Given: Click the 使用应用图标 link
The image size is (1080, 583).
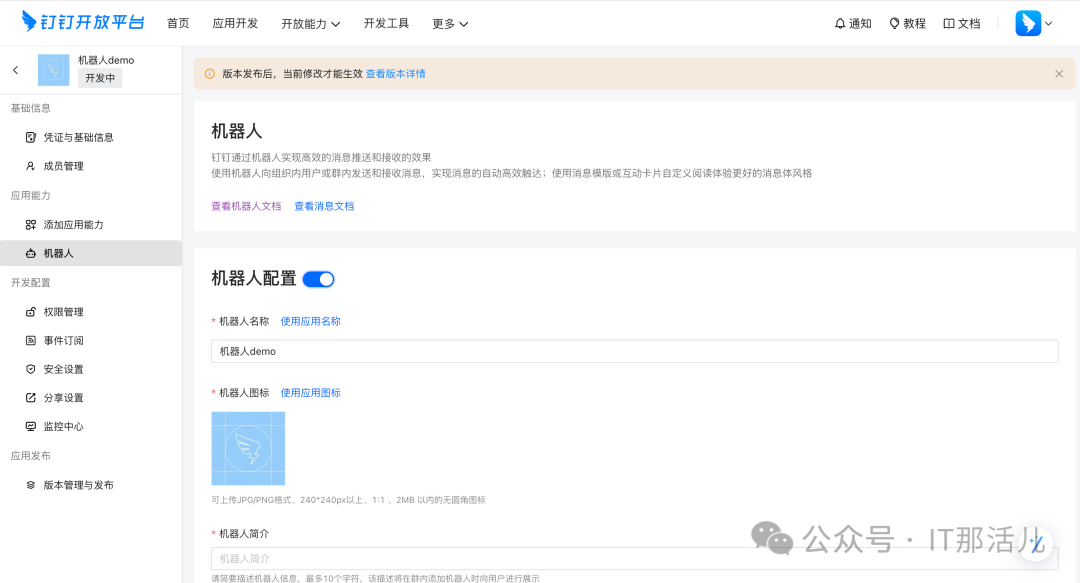Looking at the screenshot, I should click(x=310, y=393).
